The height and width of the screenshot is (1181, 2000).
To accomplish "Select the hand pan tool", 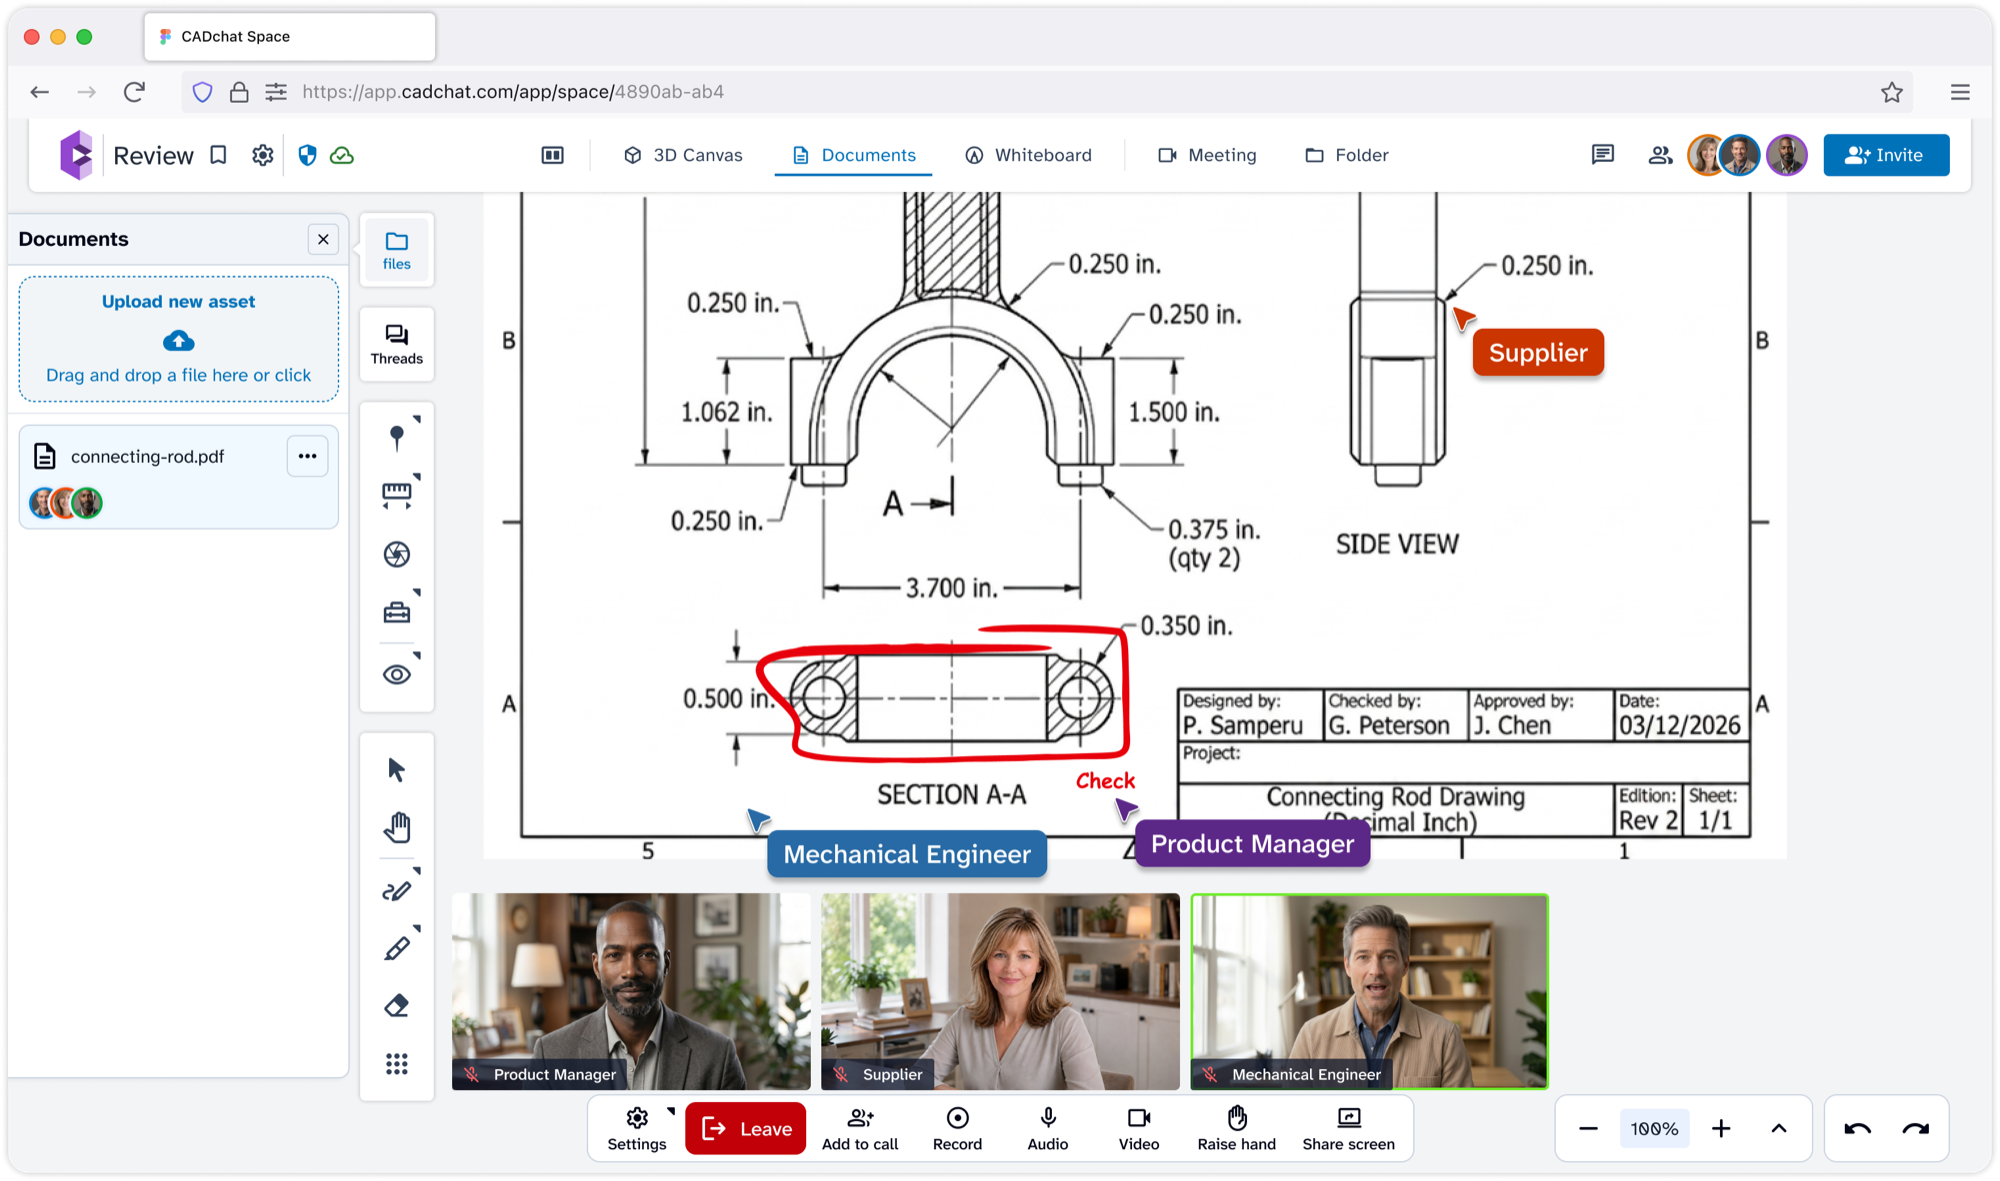I will (397, 828).
